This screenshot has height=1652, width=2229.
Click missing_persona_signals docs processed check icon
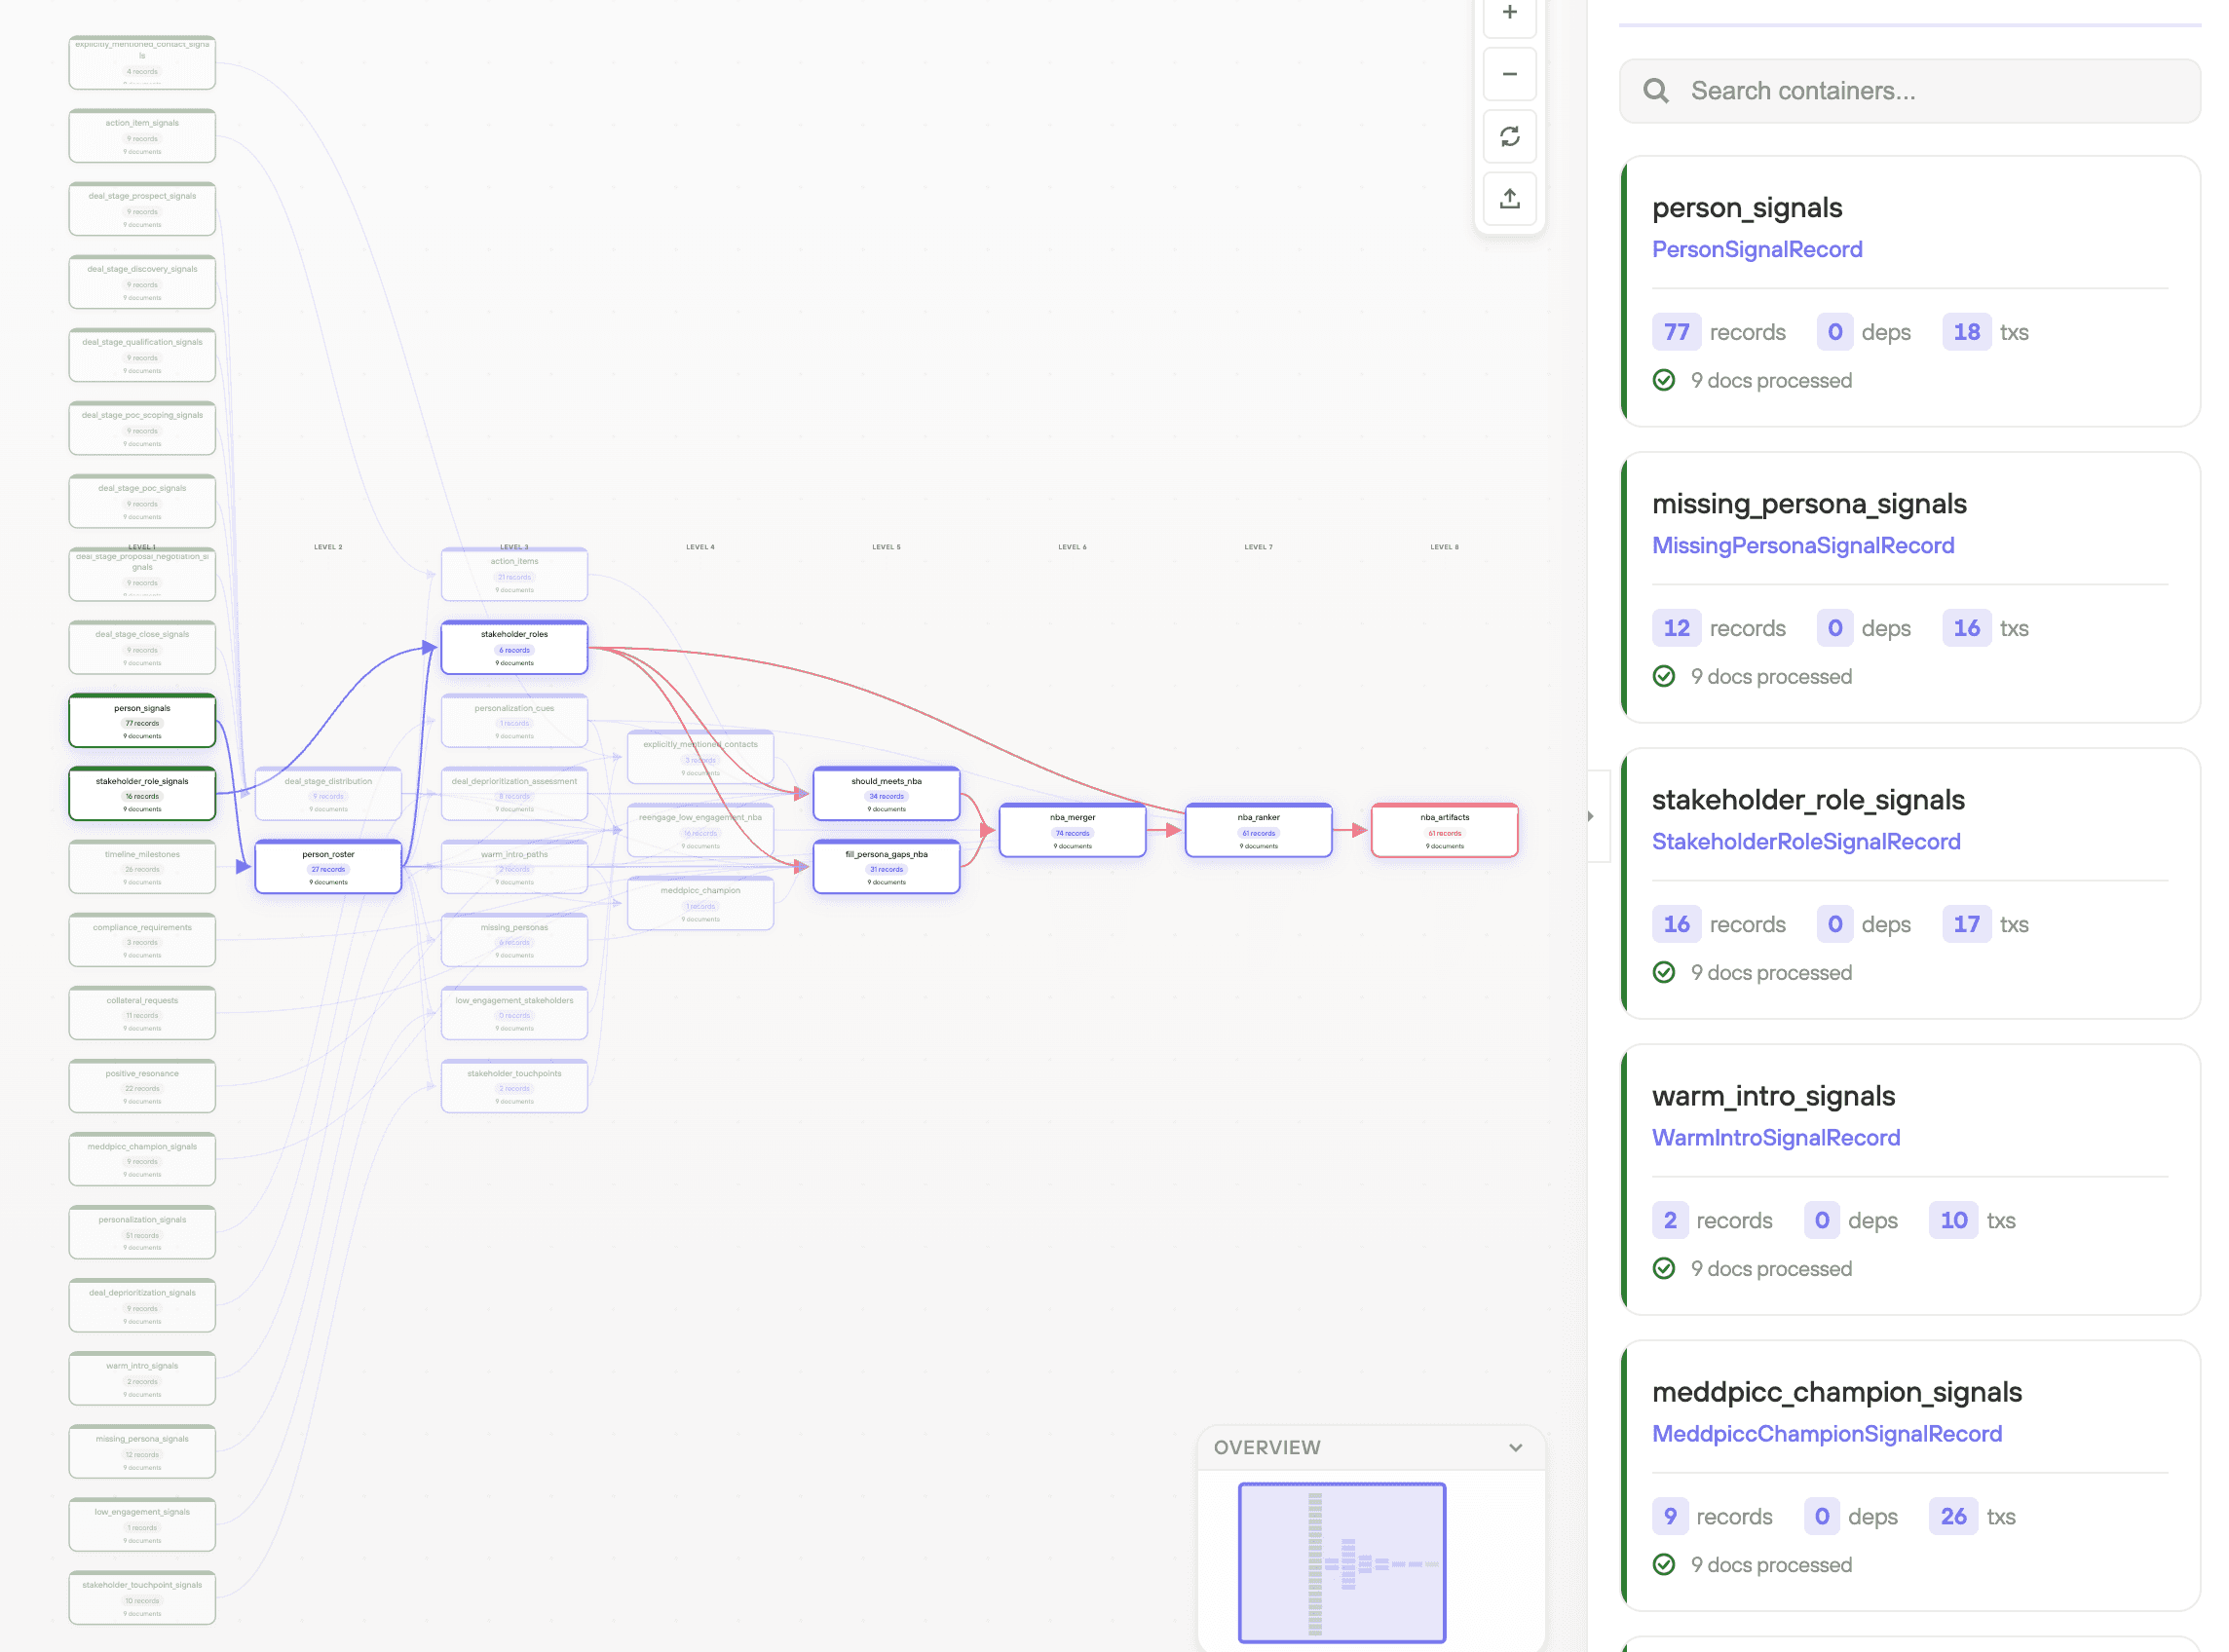tap(1663, 676)
